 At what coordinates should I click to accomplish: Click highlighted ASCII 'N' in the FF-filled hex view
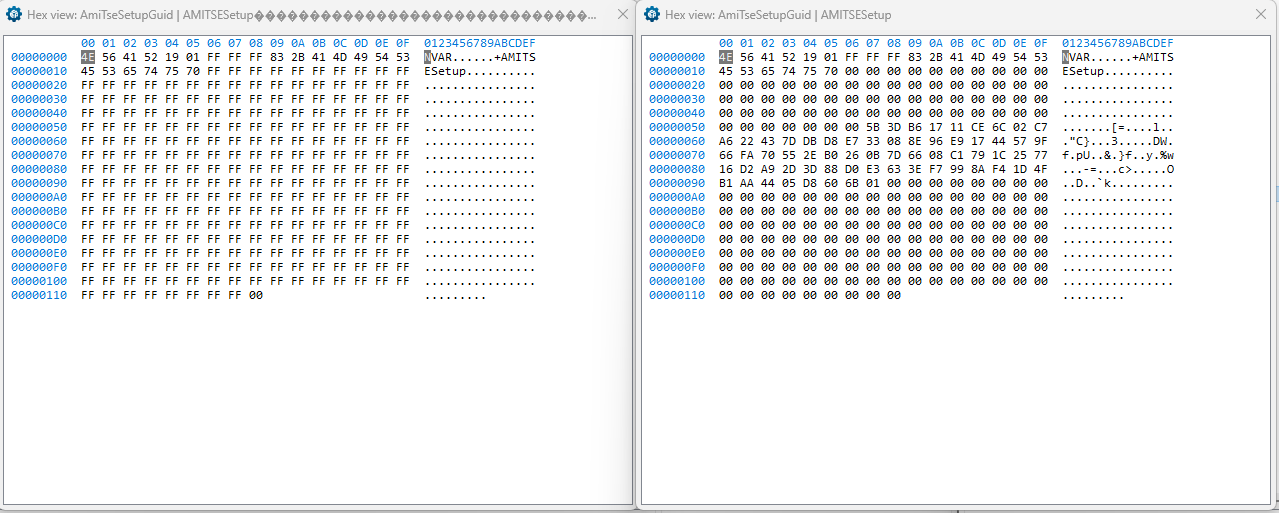click(x=428, y=57)
